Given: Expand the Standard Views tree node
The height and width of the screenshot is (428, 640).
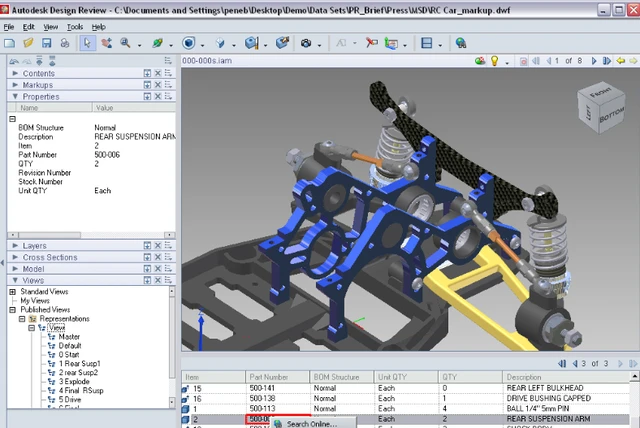Looking at the screenshot, I should (14, 291).
